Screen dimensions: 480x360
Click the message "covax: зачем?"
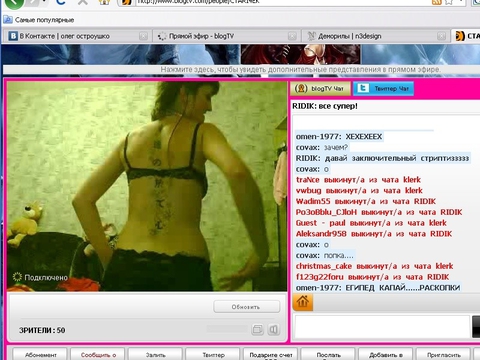[x=322, y=147]
